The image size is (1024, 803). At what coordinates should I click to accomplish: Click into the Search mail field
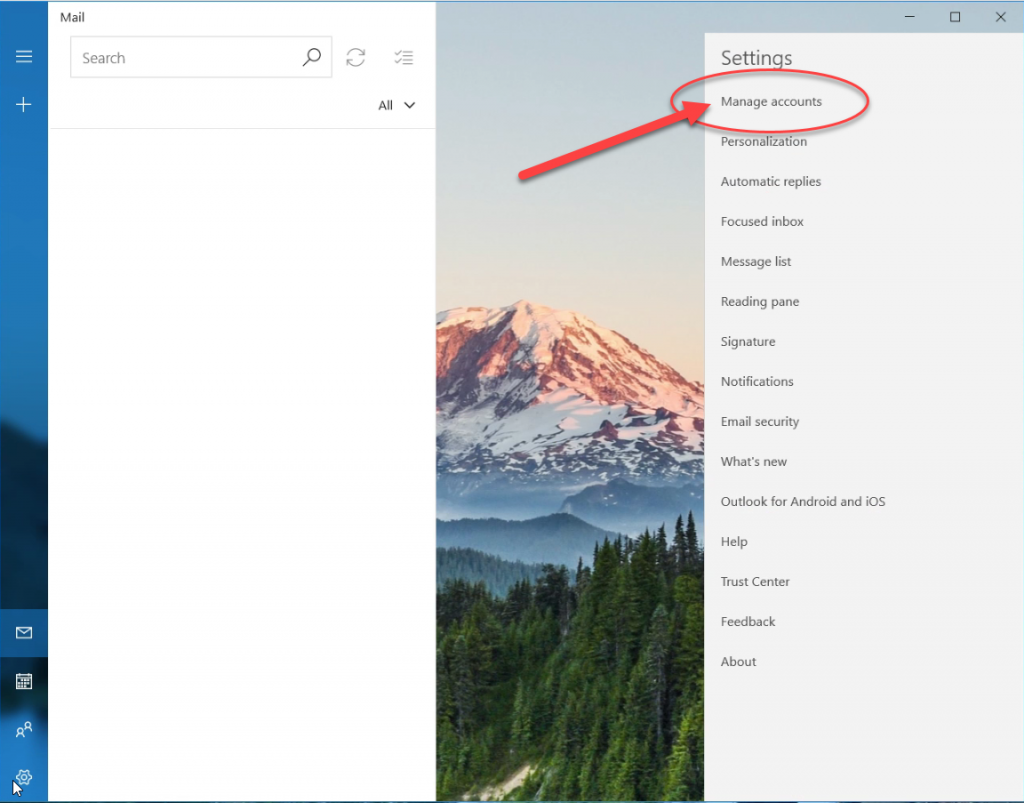coord(201,57)
